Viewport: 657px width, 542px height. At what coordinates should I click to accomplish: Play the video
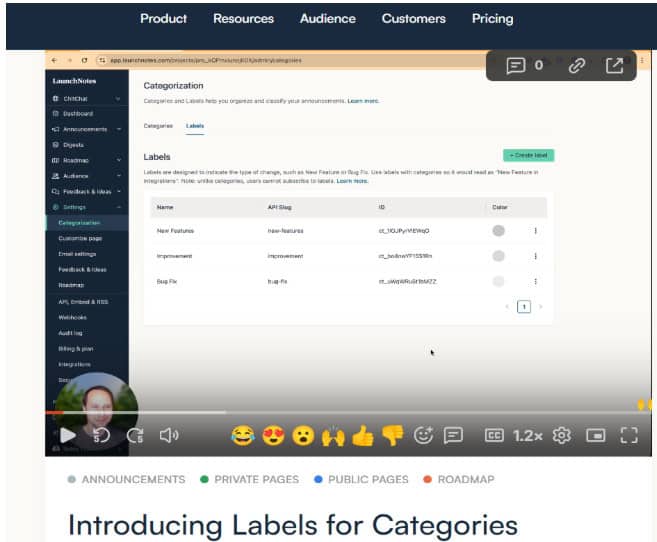pyautogui.click(x=68, y=436)
